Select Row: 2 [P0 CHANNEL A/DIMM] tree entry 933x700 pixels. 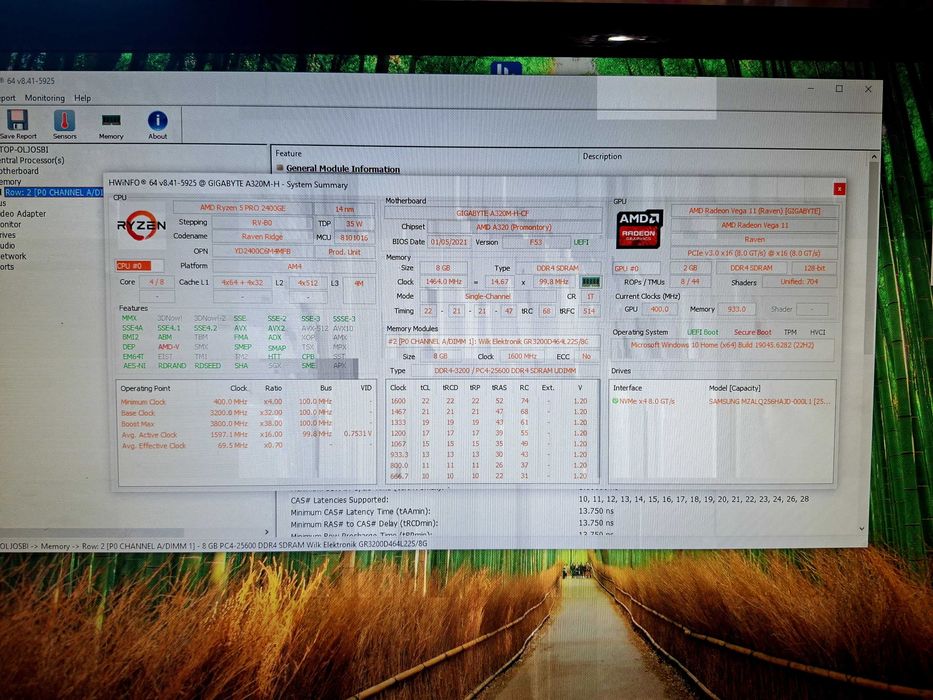pyautogui.click(x=54, y=192)
